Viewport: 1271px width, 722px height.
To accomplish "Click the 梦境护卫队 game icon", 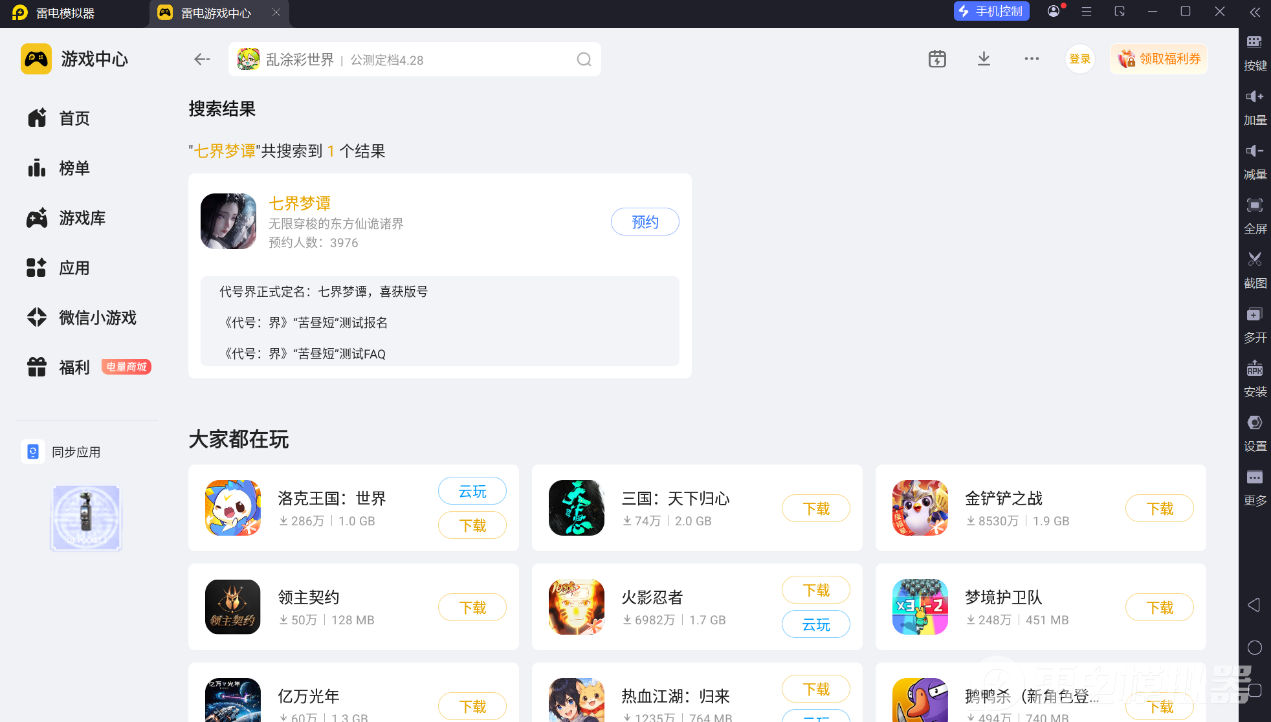I will click(x=920, y=607).
